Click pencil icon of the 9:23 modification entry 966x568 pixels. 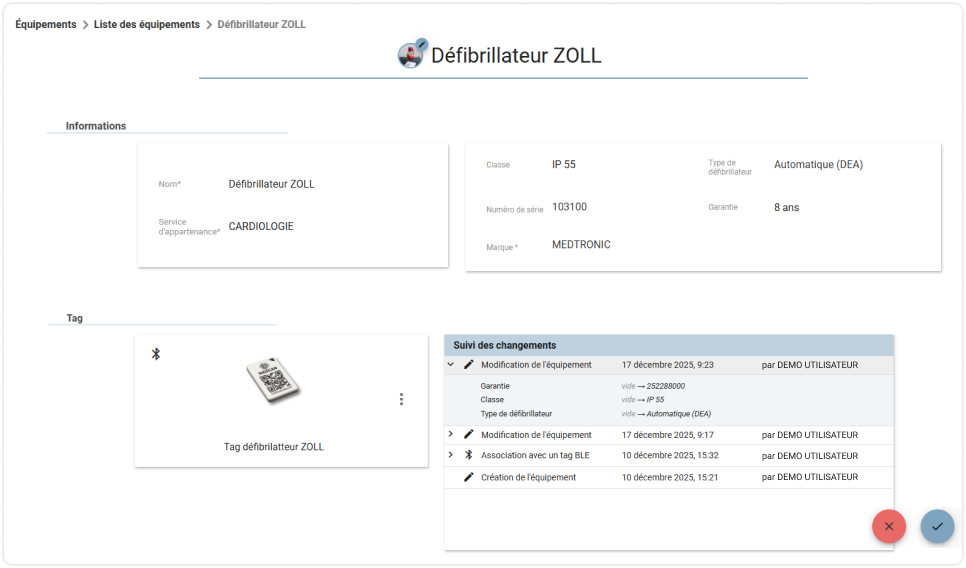click(x=469, y=365)
